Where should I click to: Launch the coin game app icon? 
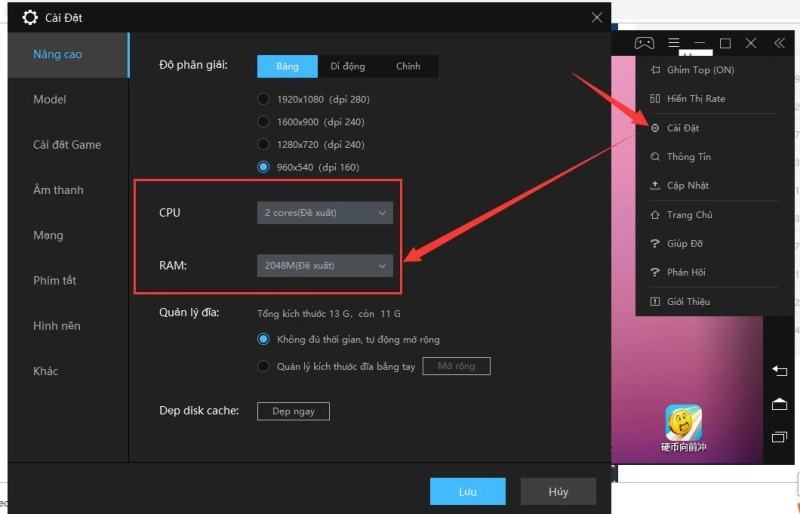pyautogui.click(x=683, y=423)
